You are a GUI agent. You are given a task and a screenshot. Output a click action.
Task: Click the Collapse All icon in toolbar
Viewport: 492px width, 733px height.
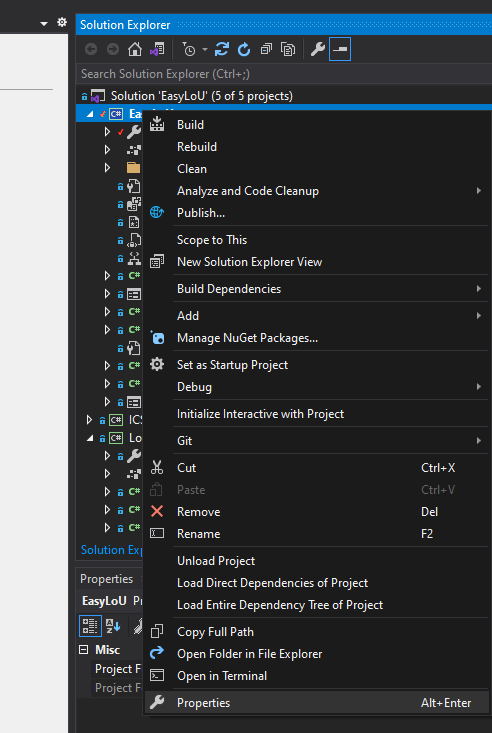[x=266, y=49]
